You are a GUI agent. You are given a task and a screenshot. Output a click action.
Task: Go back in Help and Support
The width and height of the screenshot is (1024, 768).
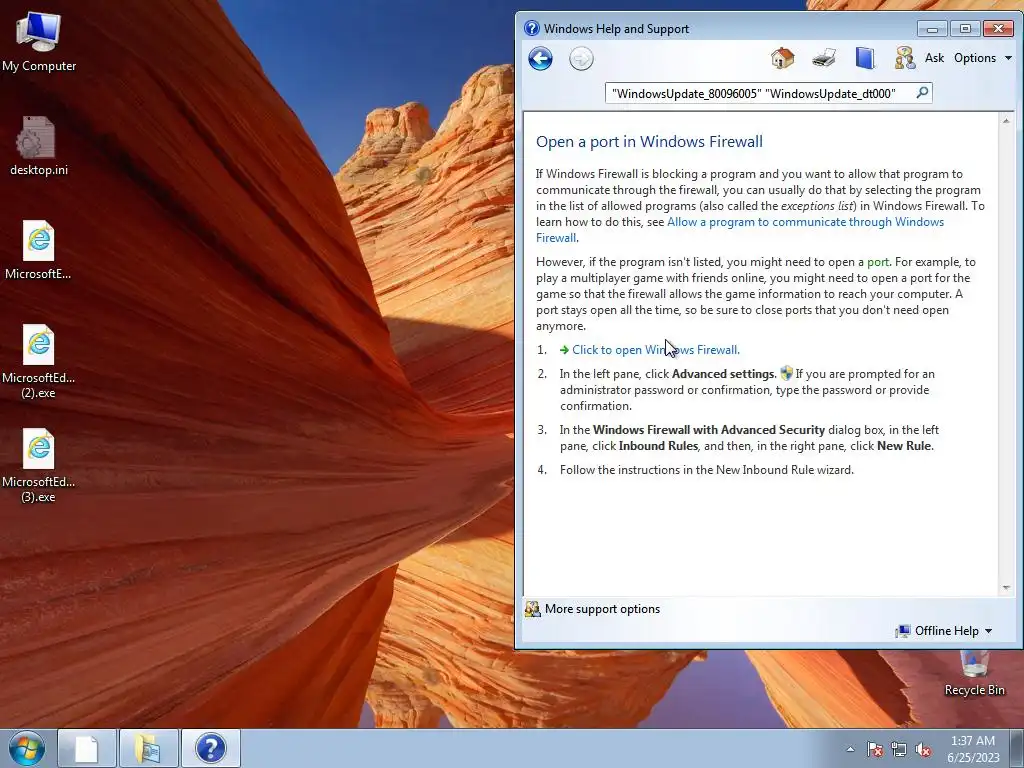[540, 59]
